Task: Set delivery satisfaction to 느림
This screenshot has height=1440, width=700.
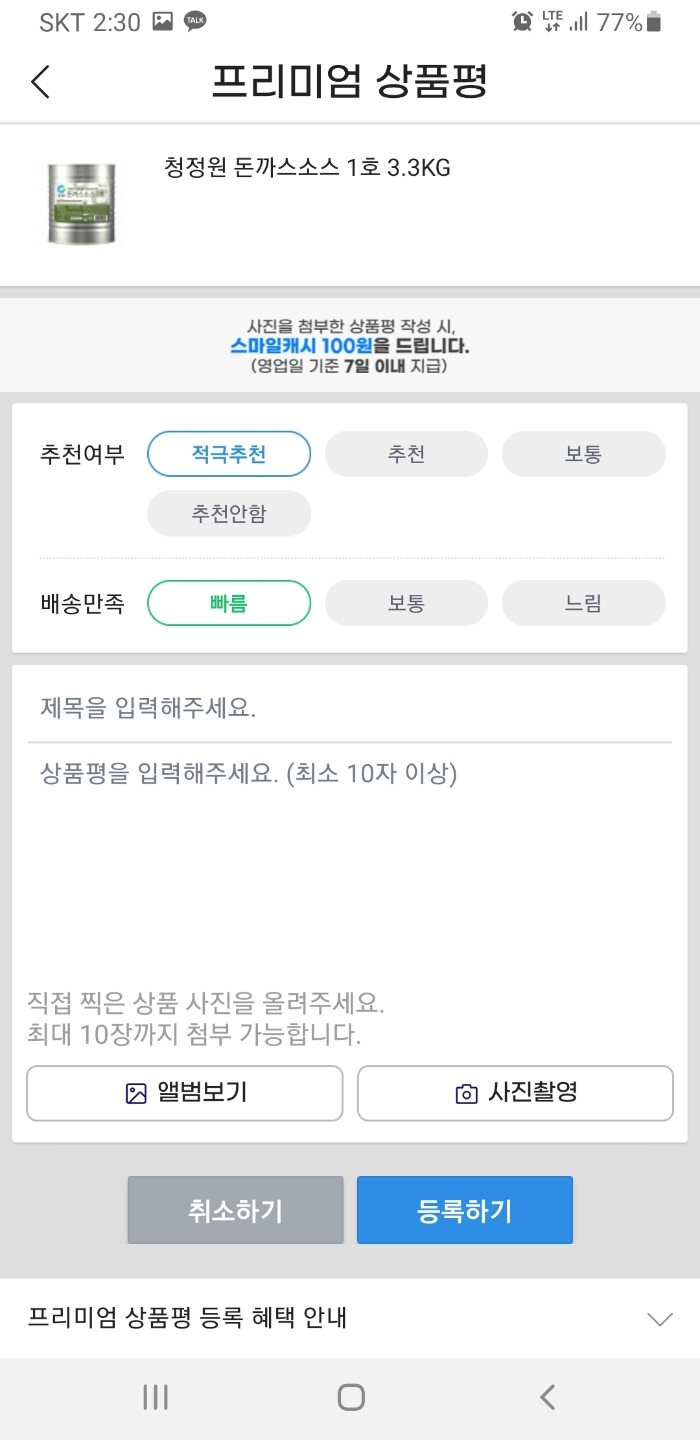Action: click(x=583, y=603)
